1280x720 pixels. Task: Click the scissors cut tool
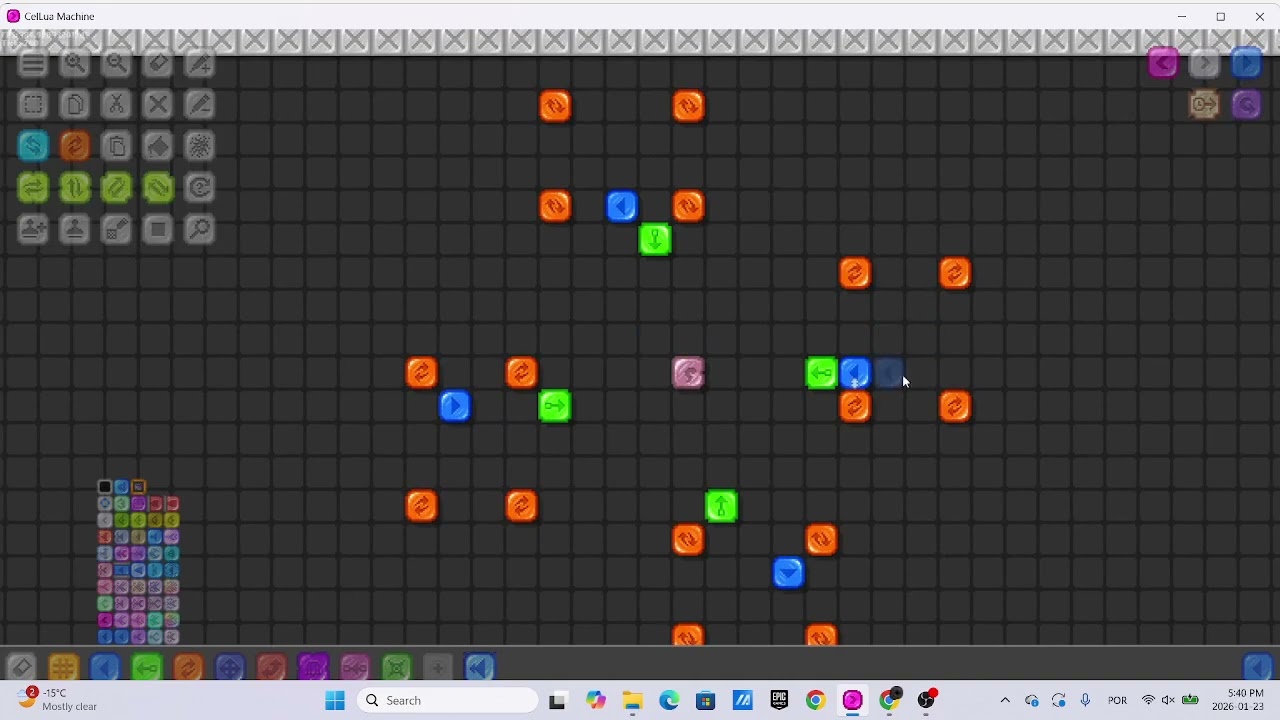(117, 105)
